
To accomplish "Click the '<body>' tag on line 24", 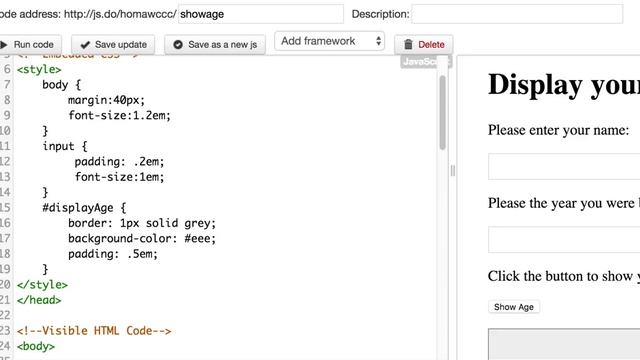I will click(x=36, y=346).
